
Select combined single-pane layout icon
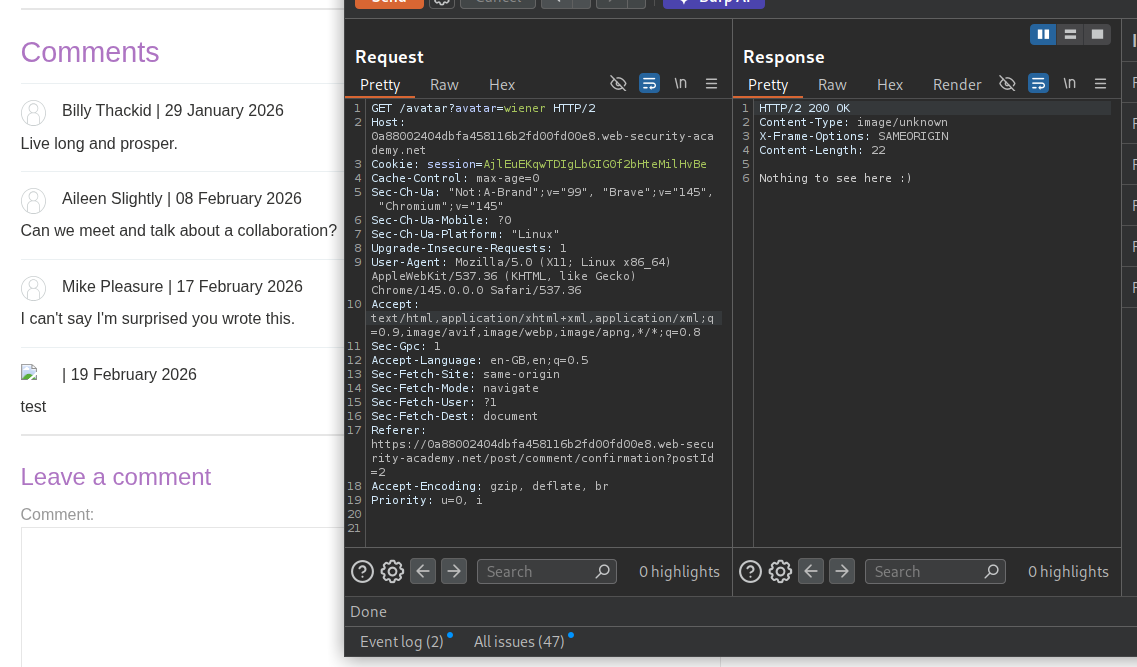tap(1098, 34)
